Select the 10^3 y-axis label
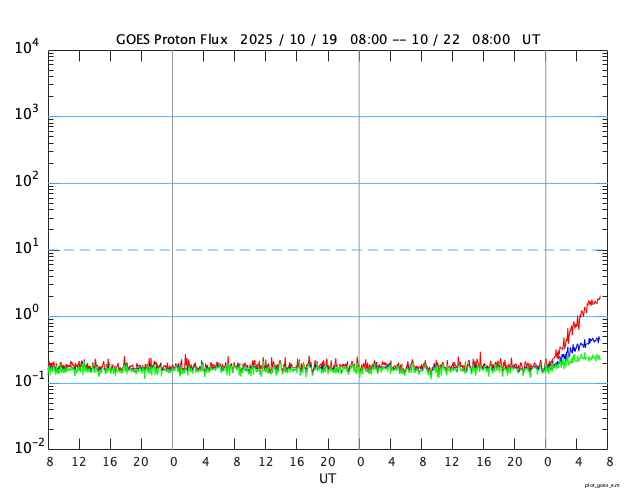 tap(27, 115)
